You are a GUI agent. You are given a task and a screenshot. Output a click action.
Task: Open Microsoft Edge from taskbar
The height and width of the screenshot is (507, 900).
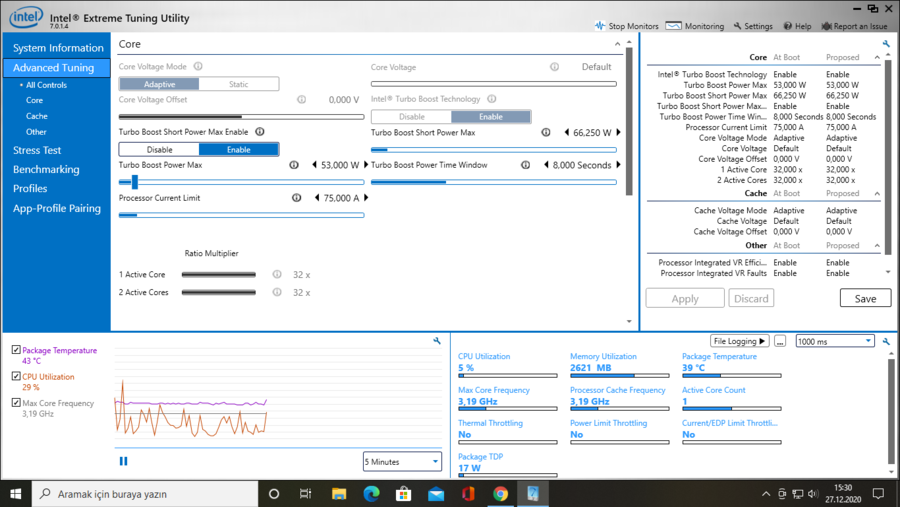(371, 494)
